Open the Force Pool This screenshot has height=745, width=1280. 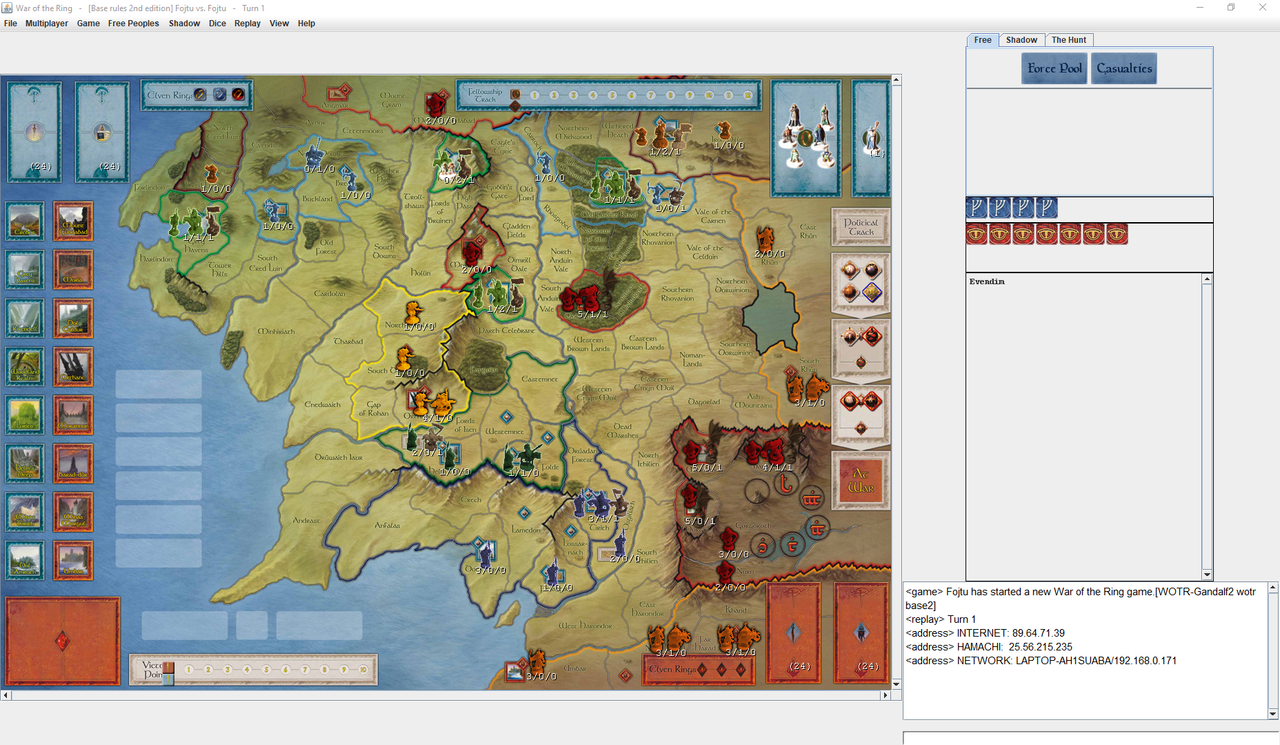point(1055,68)
